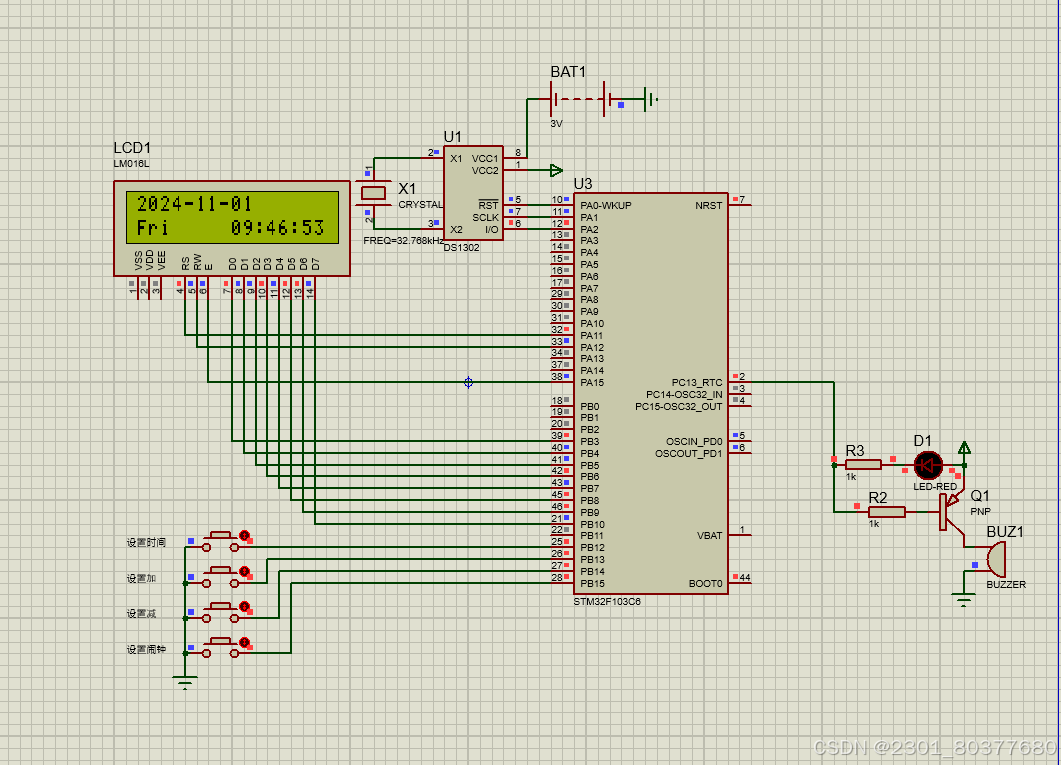
Task: Click the 设置减 label text
Action: coord(141,613)
